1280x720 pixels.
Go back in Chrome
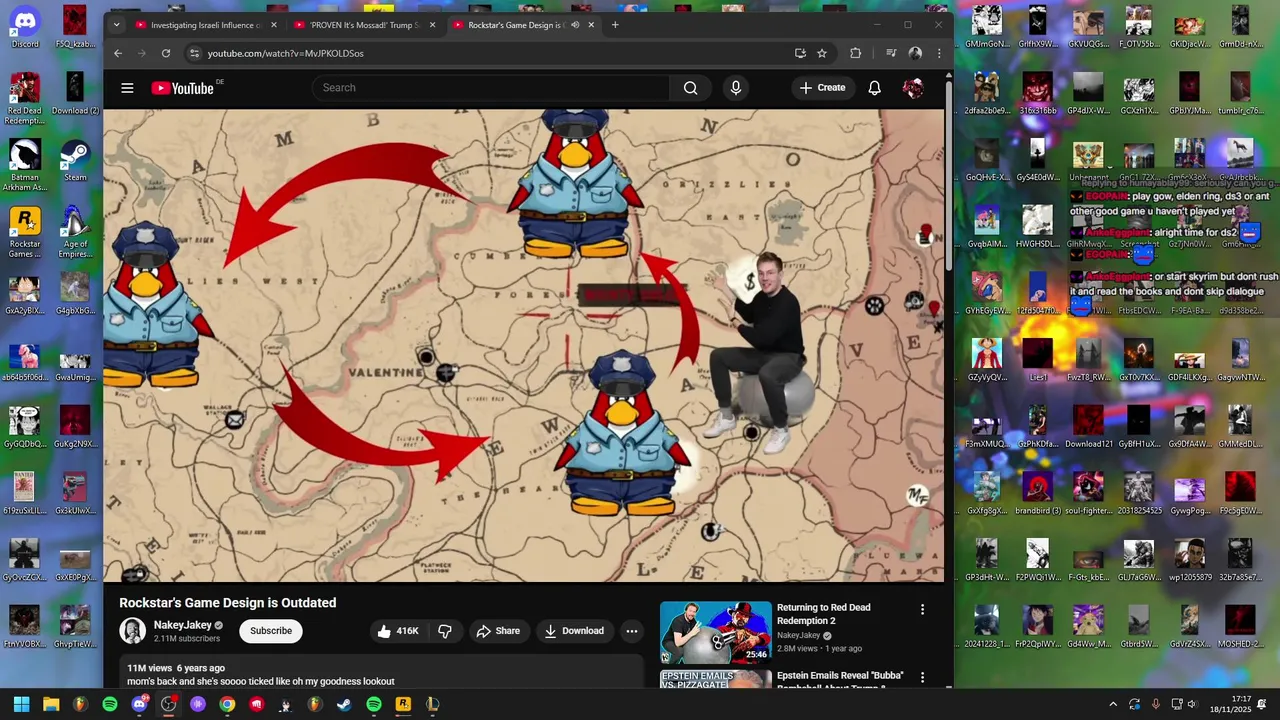[x=118, y=53]
